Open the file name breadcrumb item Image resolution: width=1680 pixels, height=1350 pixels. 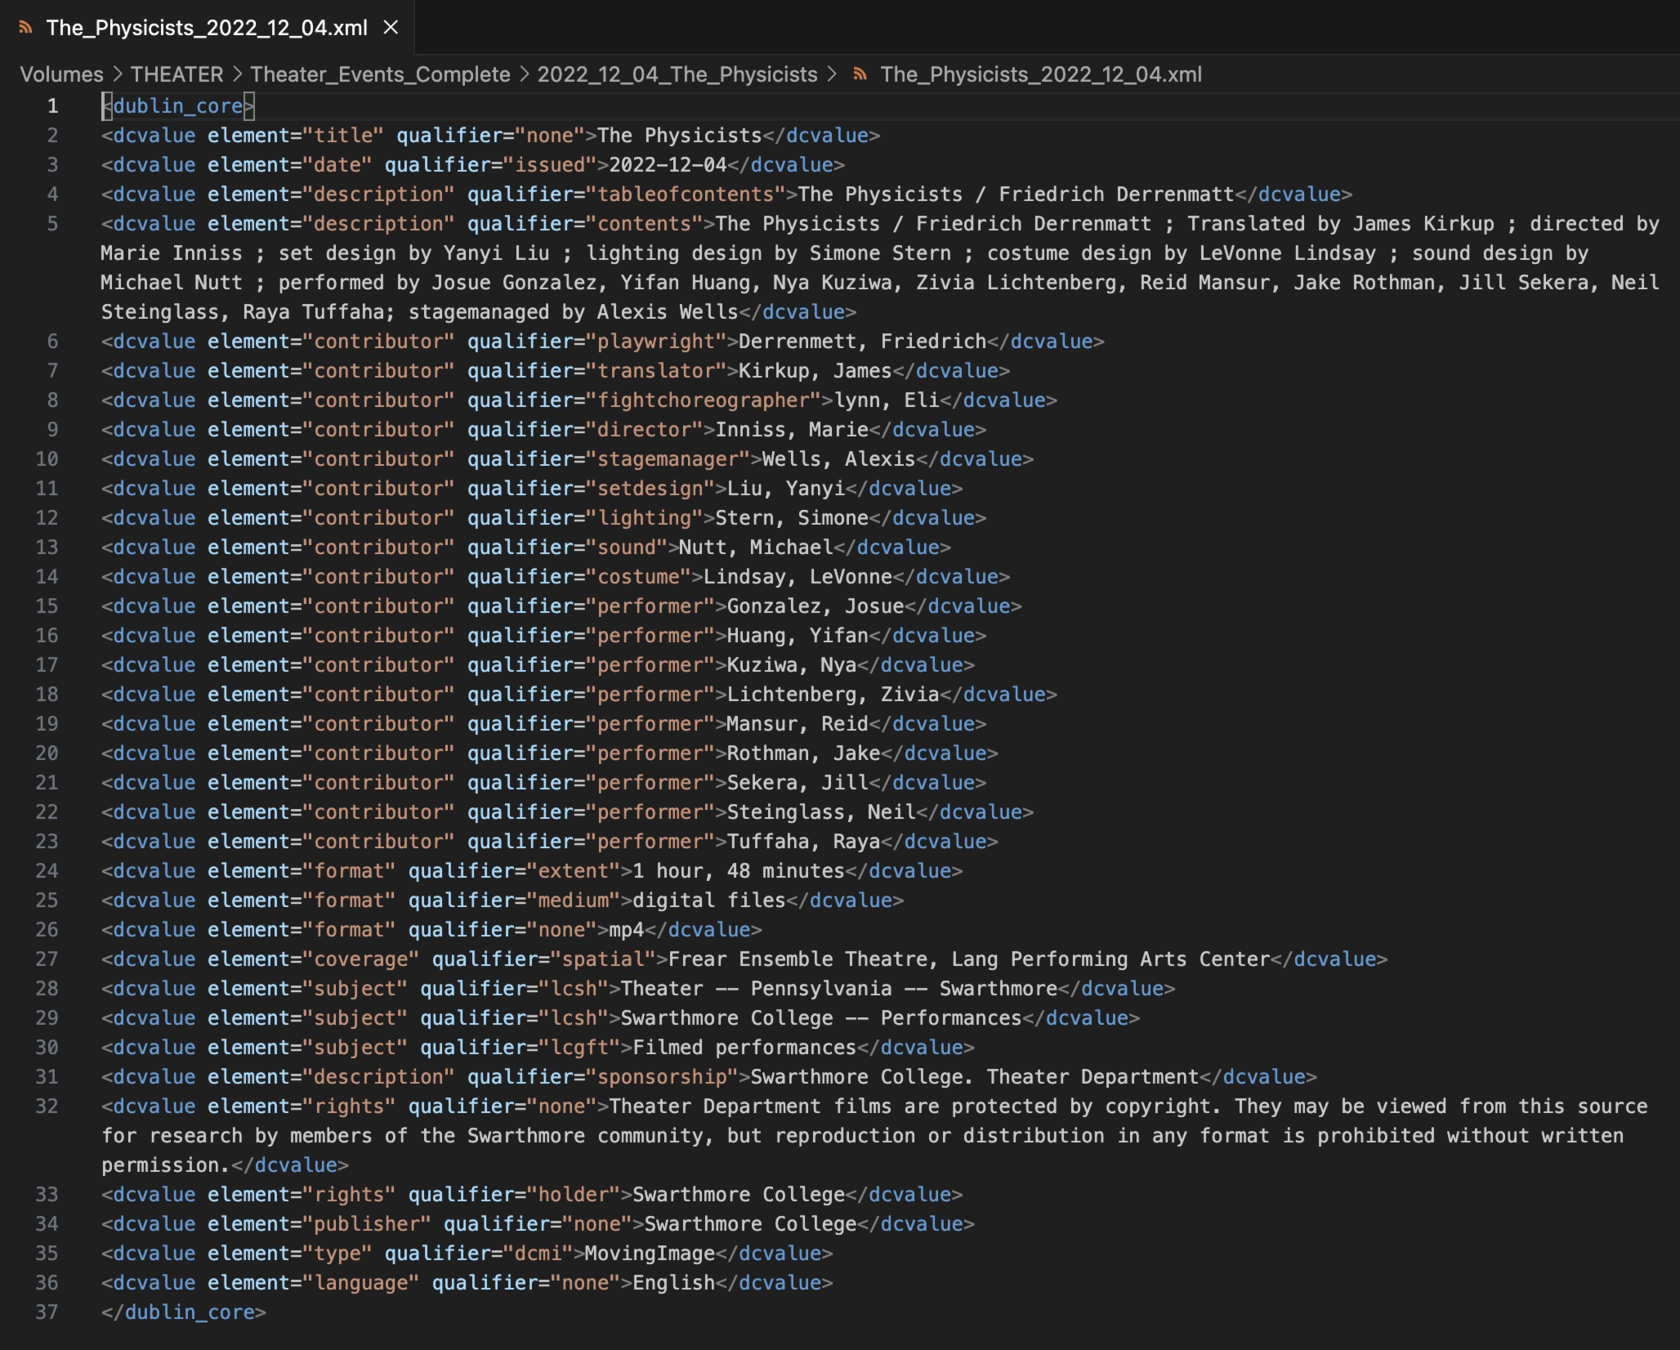tap(1041, 74)
